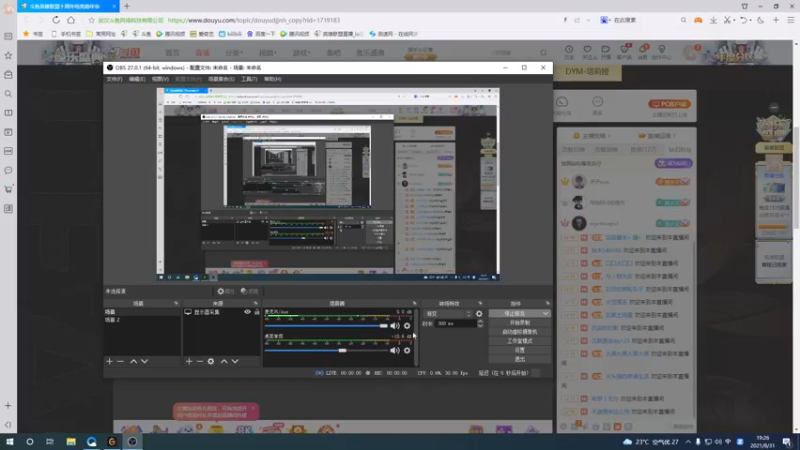Image resolution: width=800 pixels, height=450 pixels.
Task: Move the selected source up
Action: [x=223, y=361]
